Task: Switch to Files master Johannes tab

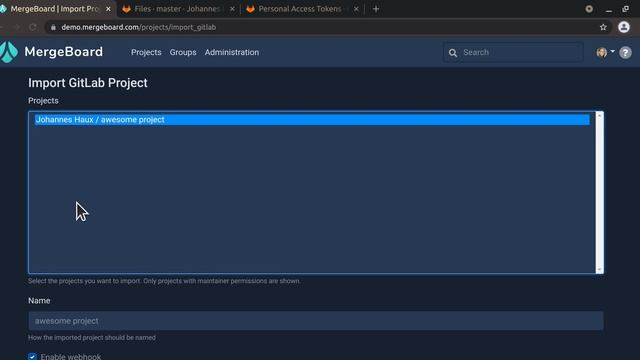Action: 178,9
